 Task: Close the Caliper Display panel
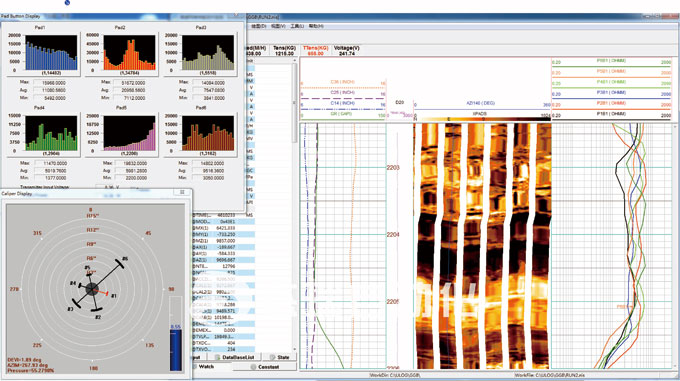182,192
